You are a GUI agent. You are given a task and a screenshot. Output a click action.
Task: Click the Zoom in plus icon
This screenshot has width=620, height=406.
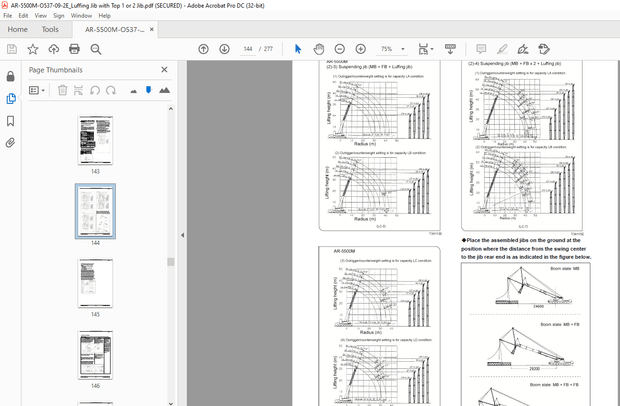360,49
